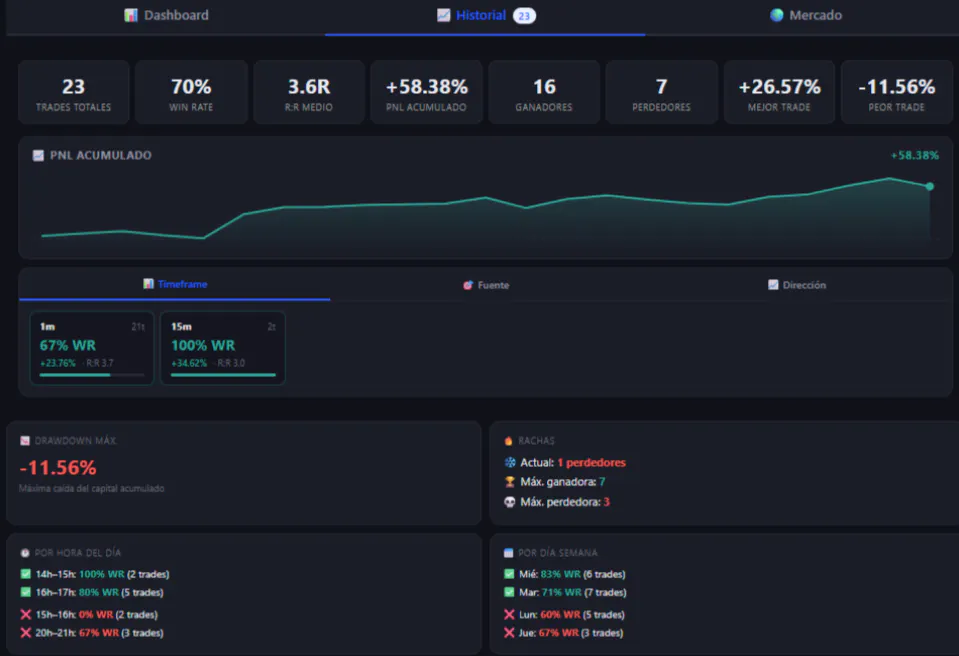Switch to the Mercado tab

click(x=805, y=15)
